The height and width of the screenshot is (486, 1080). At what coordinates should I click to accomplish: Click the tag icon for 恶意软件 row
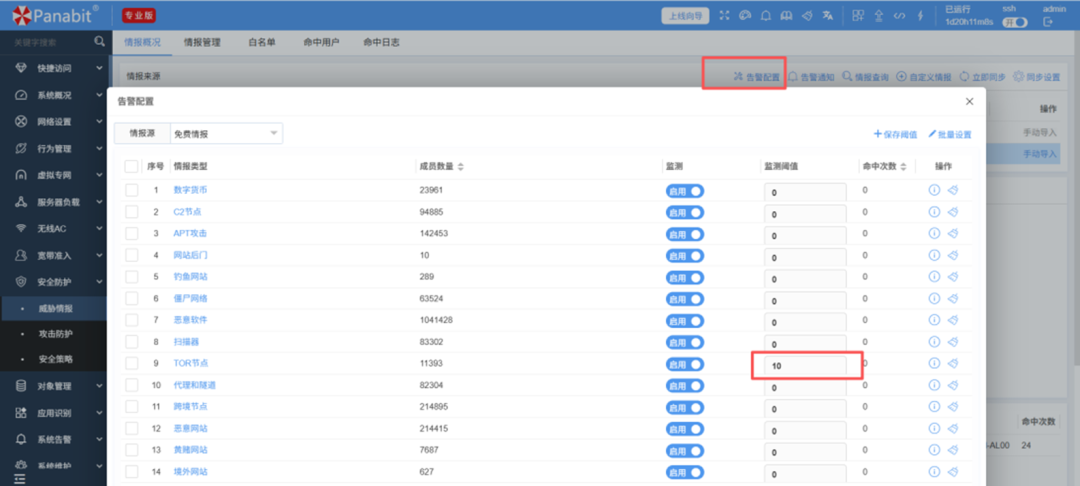coord(953,319)
